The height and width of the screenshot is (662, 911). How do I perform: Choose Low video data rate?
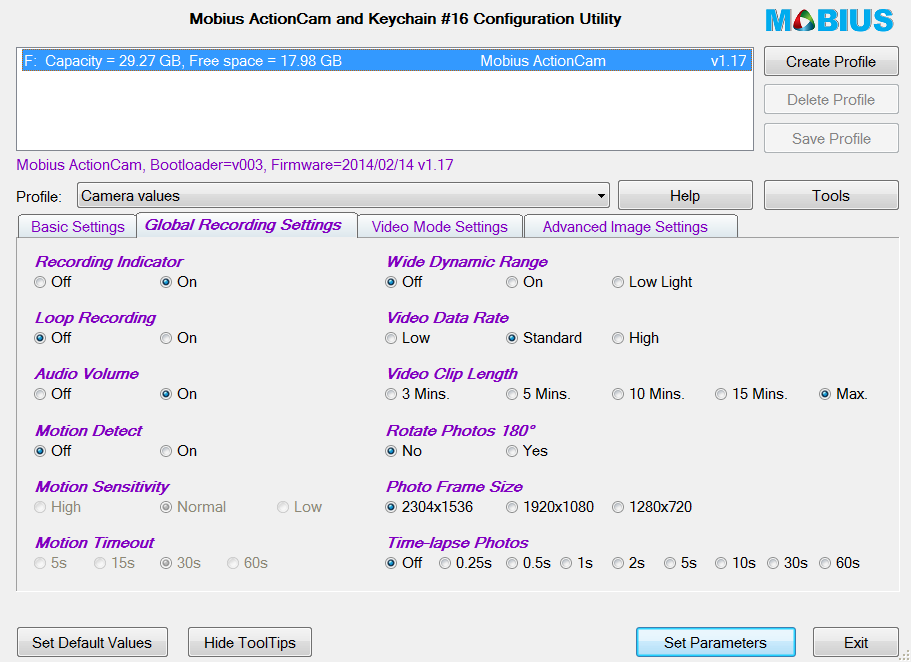pos(407,338)
